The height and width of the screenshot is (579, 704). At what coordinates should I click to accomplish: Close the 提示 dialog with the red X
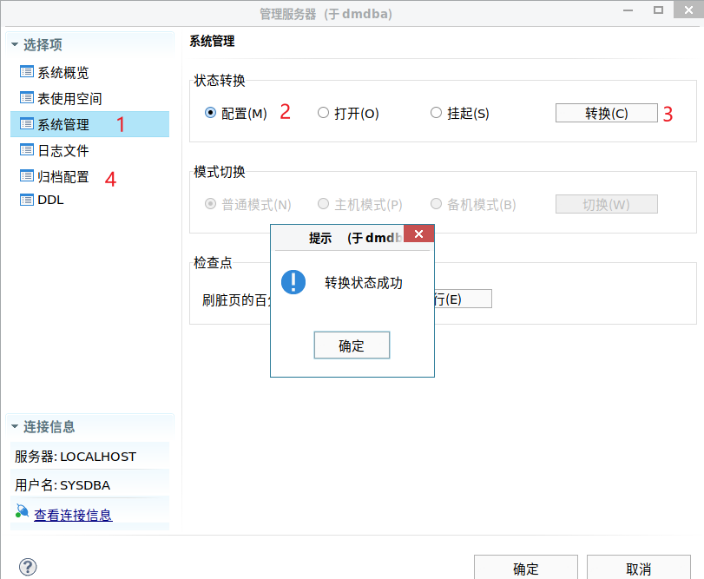pos(419,234)
